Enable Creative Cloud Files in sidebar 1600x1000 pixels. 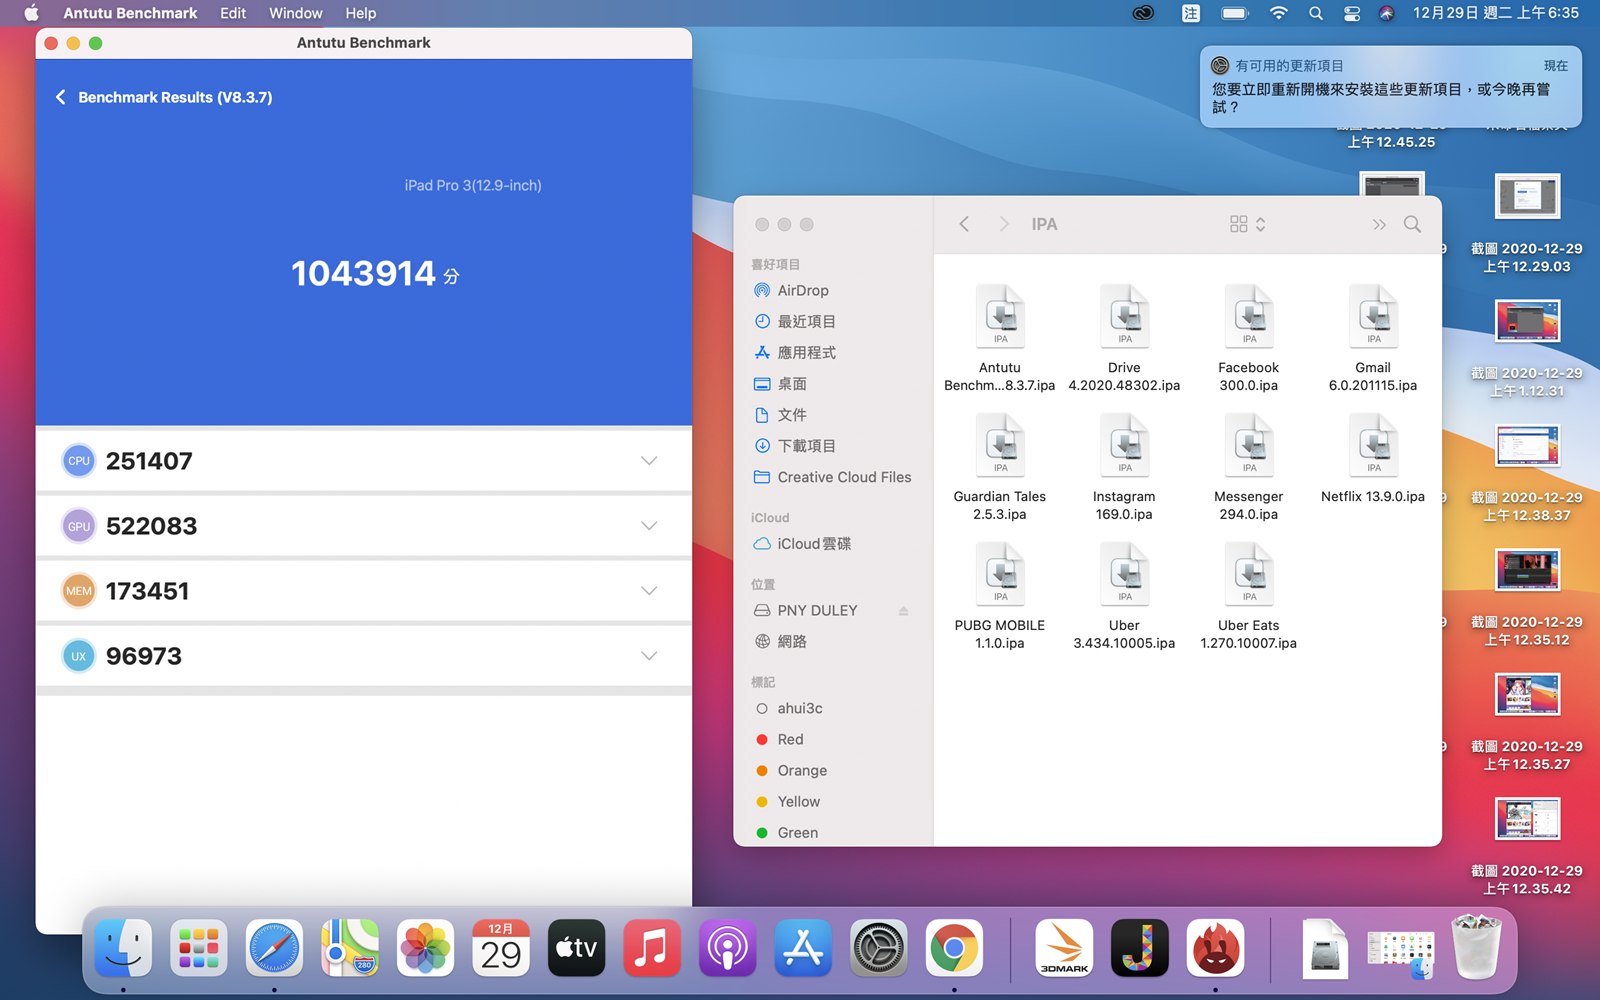843,477
